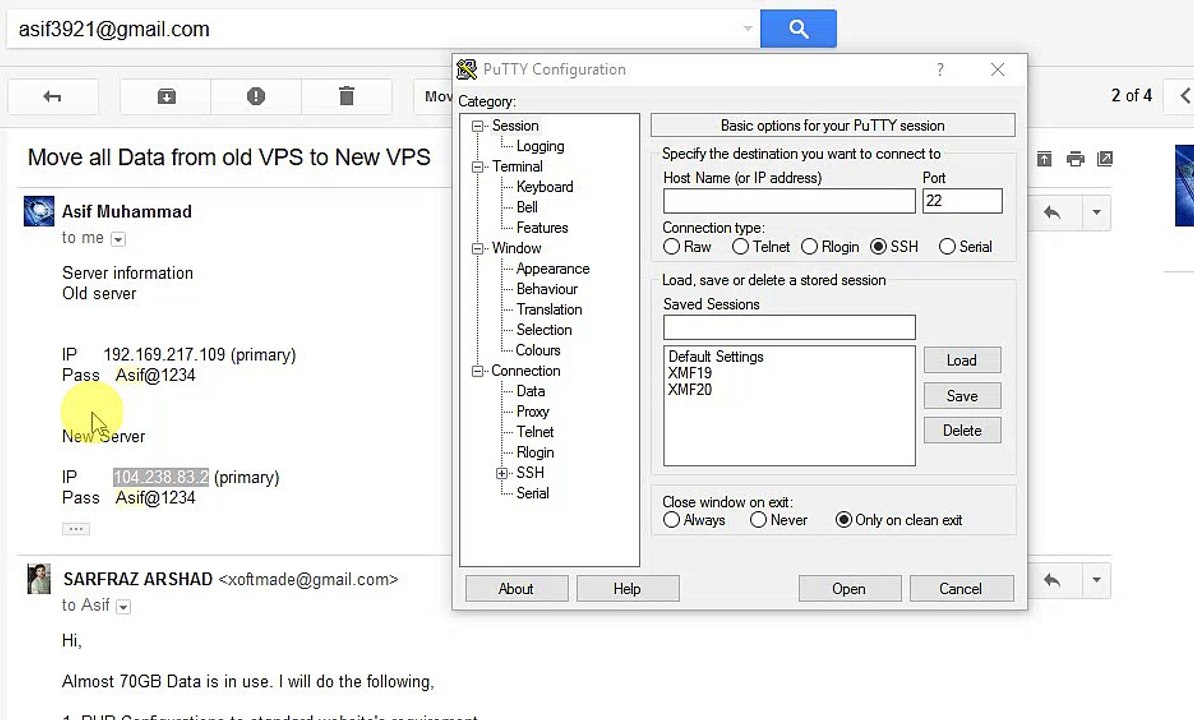
Task: Archive this conversation
Action: pos(166,97)
